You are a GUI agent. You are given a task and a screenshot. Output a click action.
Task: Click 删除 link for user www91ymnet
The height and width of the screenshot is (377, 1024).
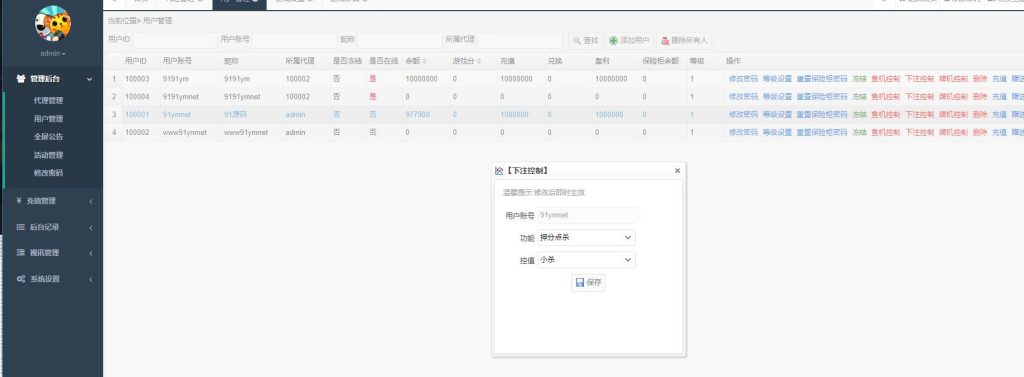click(980, 133)
